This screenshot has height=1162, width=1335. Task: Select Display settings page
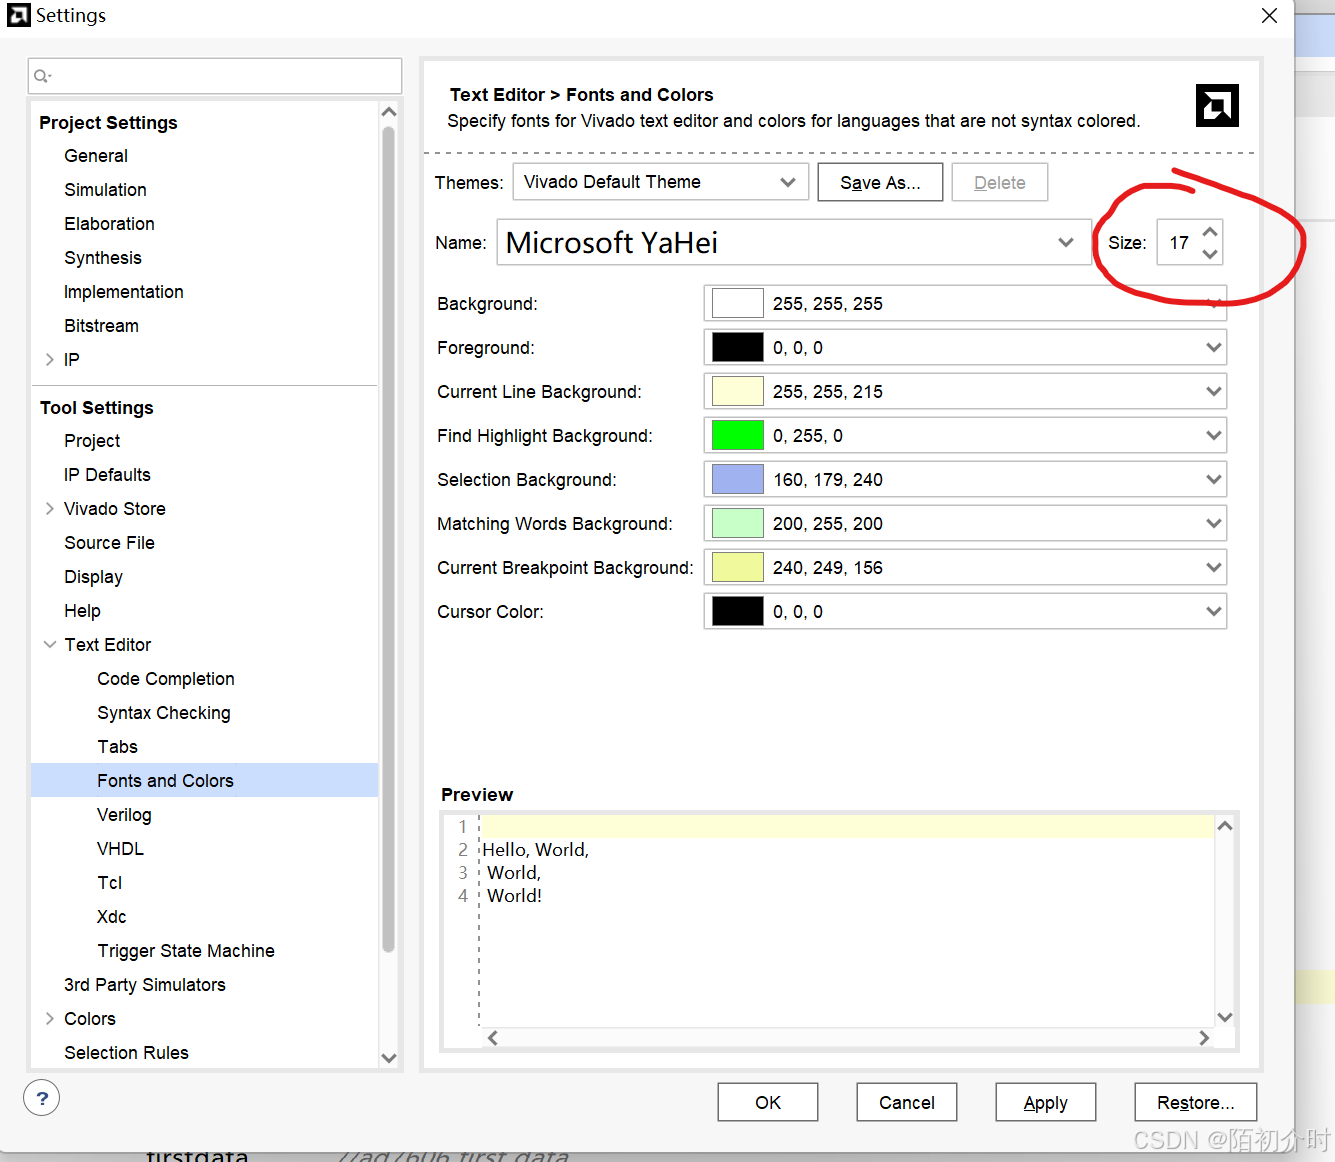pos(93,577)
